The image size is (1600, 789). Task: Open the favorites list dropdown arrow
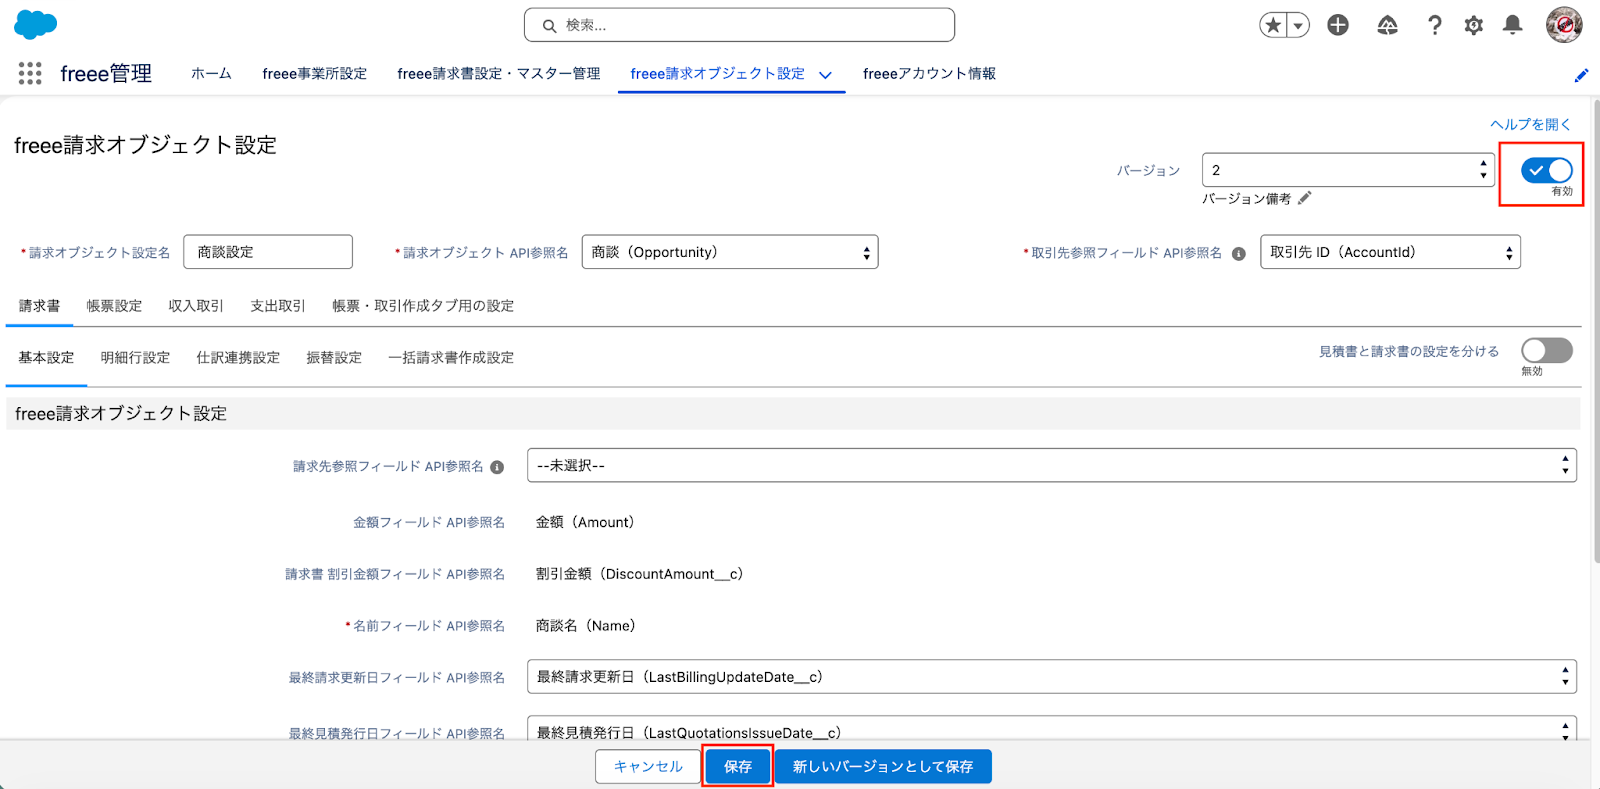[1298, 25]
